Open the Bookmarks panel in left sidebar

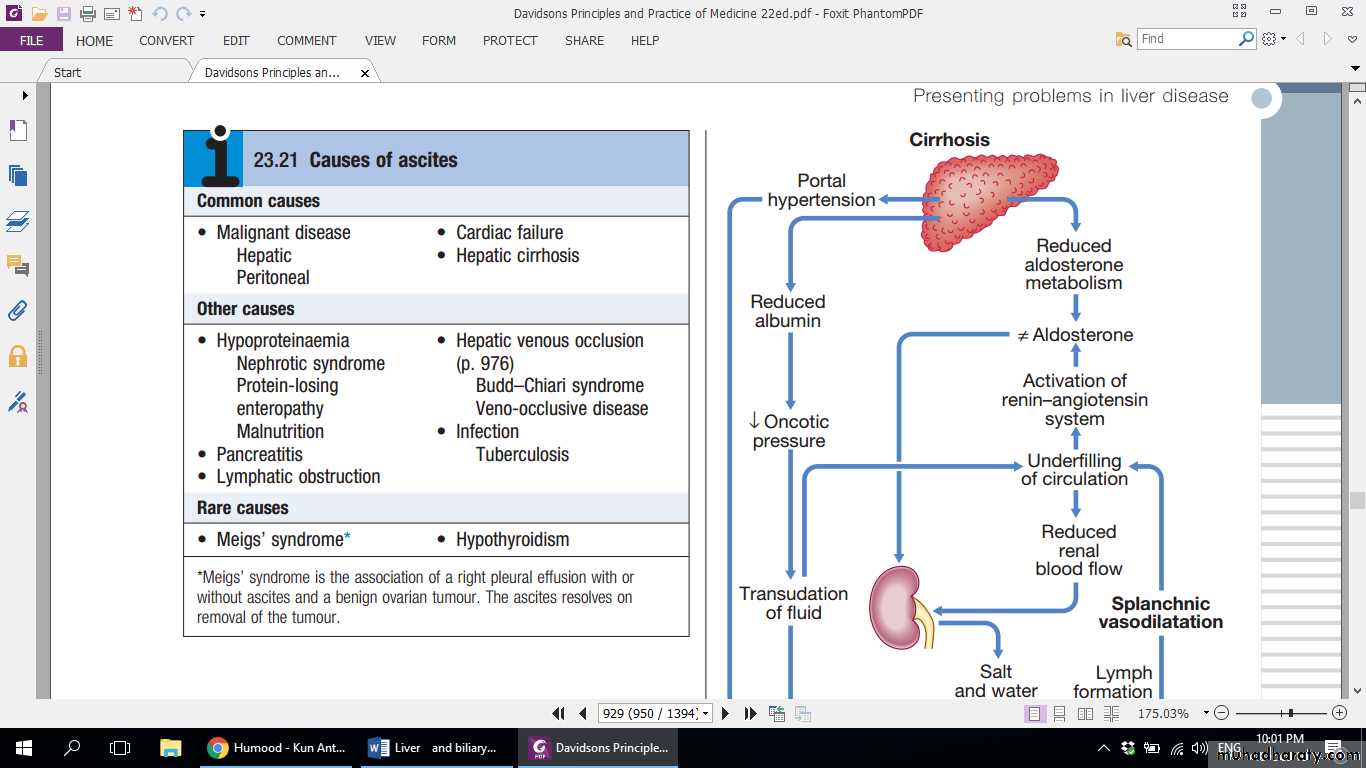(x=17, y=131)
